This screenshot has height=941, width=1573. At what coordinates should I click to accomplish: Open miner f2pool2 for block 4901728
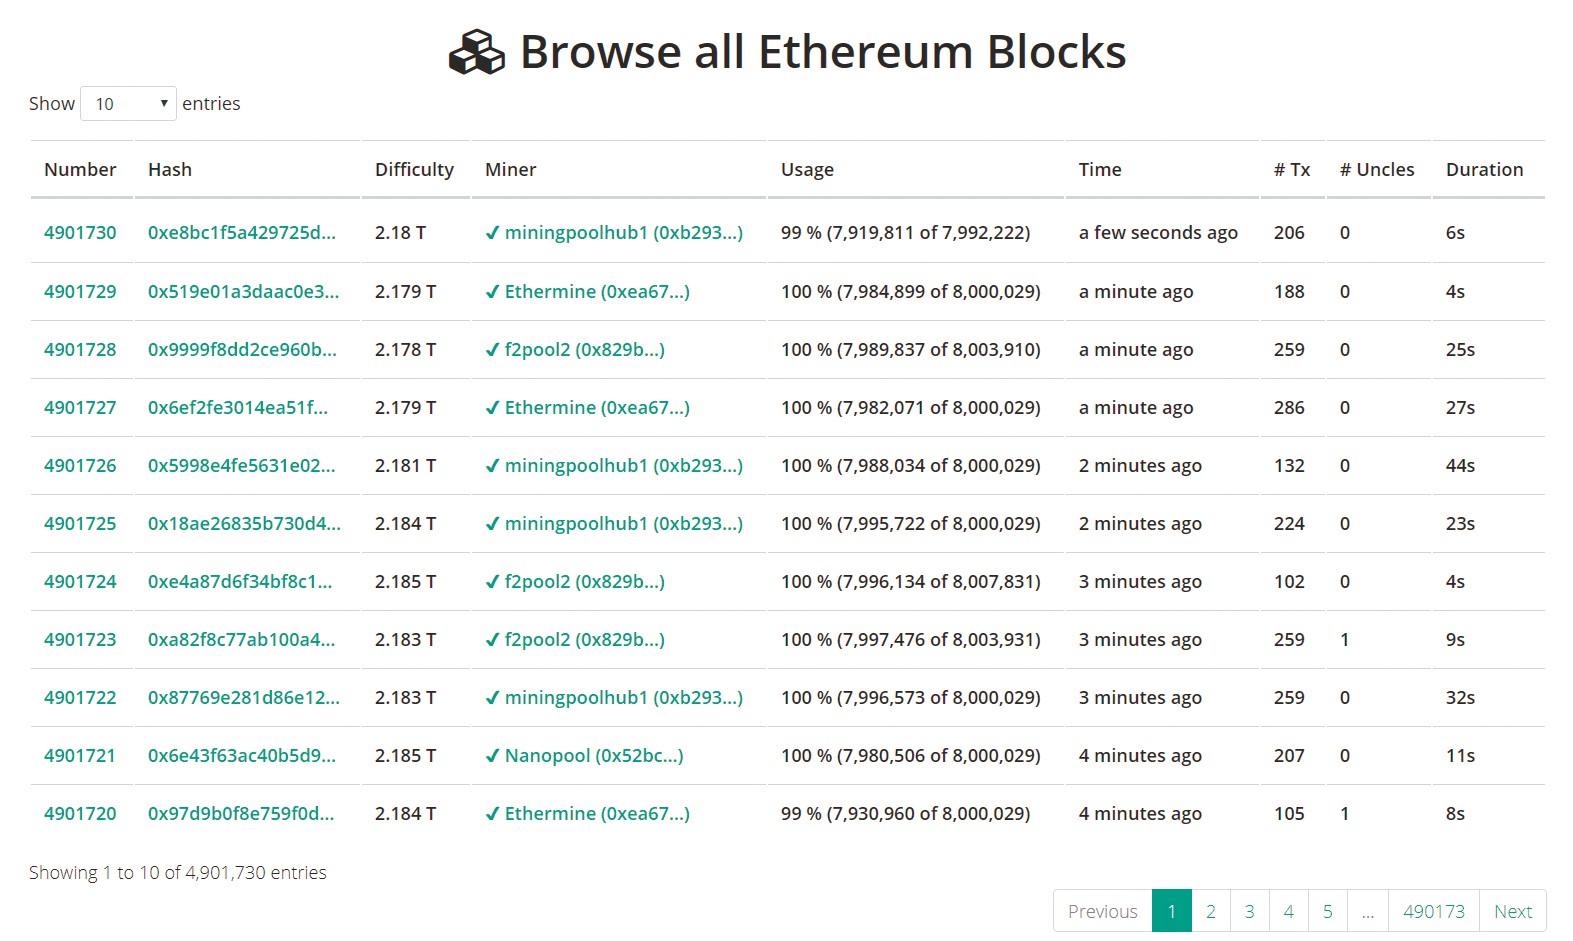584,350
